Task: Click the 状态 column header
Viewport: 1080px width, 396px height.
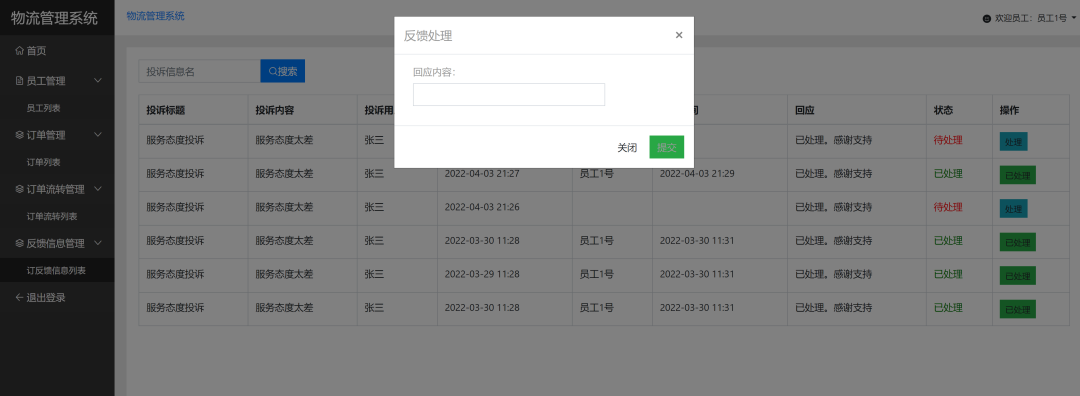Action: pos(944,110)
